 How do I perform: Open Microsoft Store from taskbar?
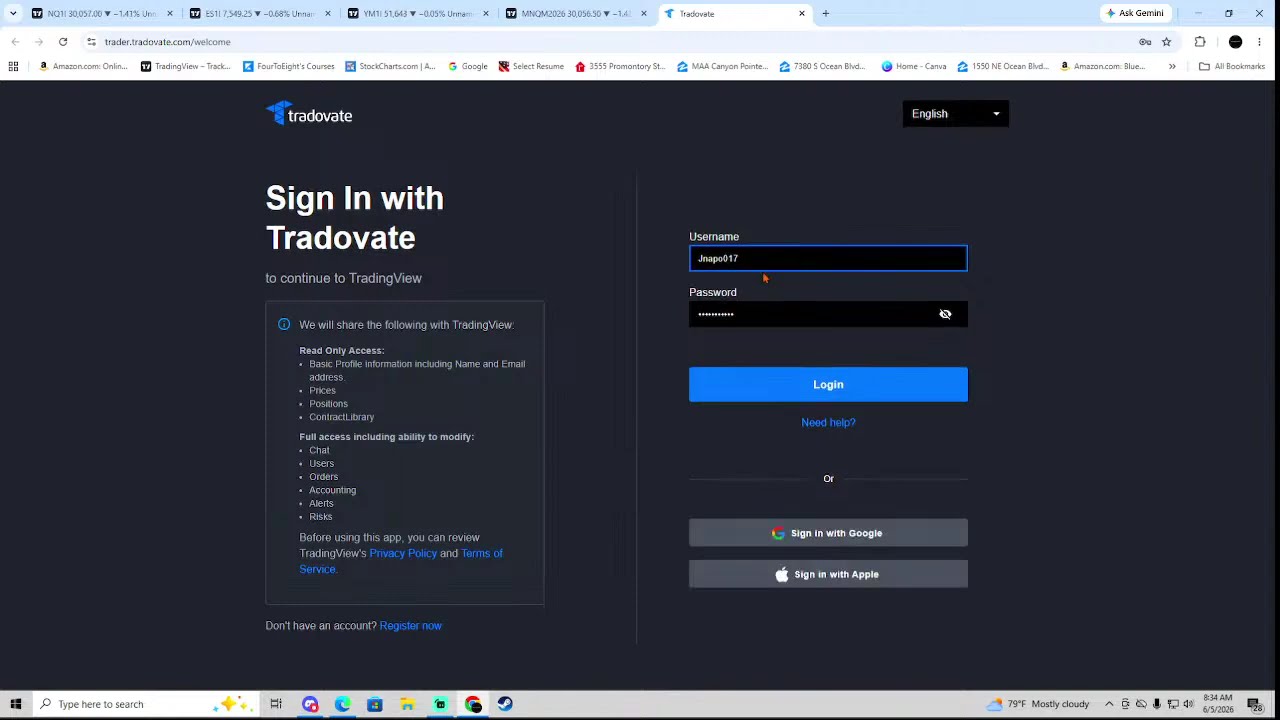[375, 704]
